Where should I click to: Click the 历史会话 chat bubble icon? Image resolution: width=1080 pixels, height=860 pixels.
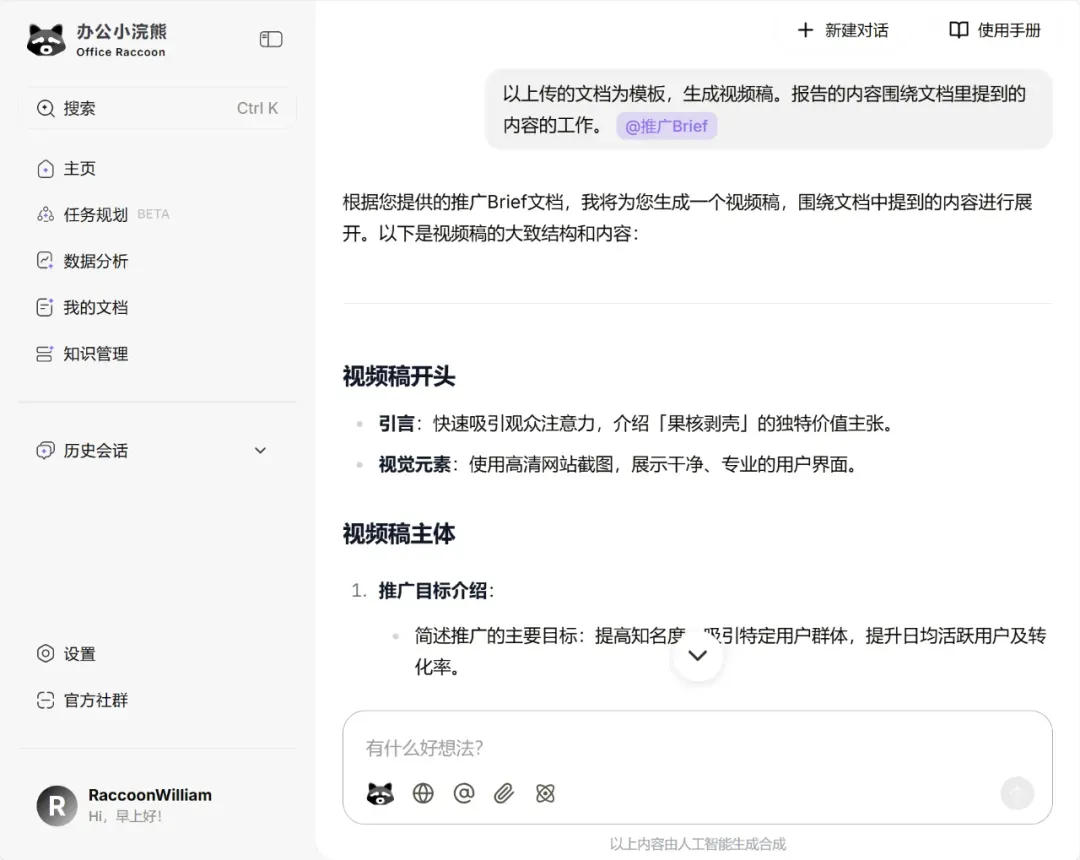45,450
